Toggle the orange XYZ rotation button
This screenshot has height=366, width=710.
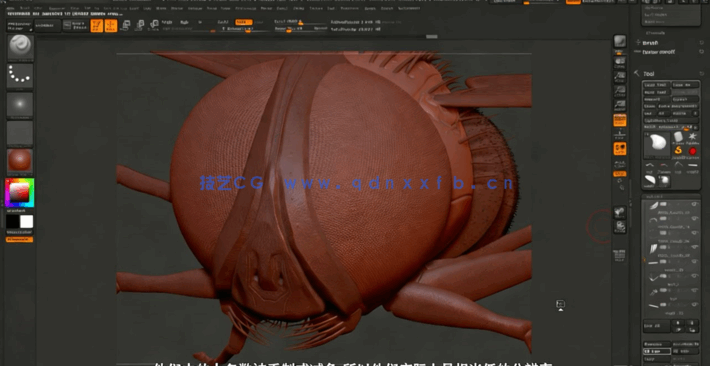(x=619, y=174)
